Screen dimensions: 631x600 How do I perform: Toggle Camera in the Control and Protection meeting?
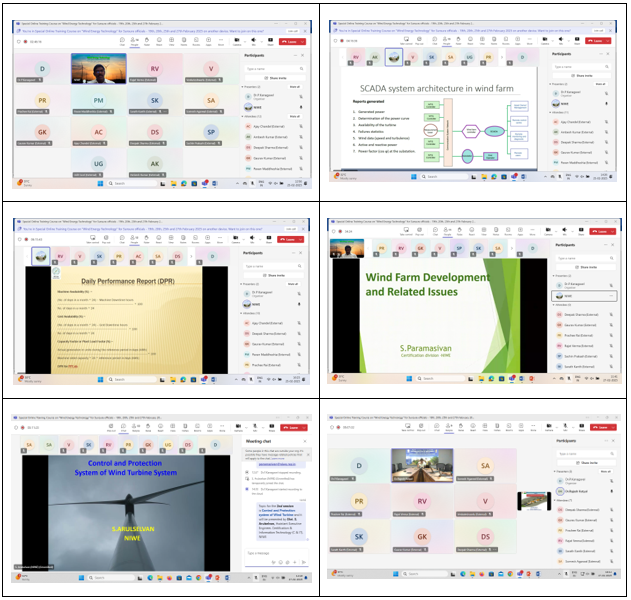pyautogui.click(x=238, y=426)
